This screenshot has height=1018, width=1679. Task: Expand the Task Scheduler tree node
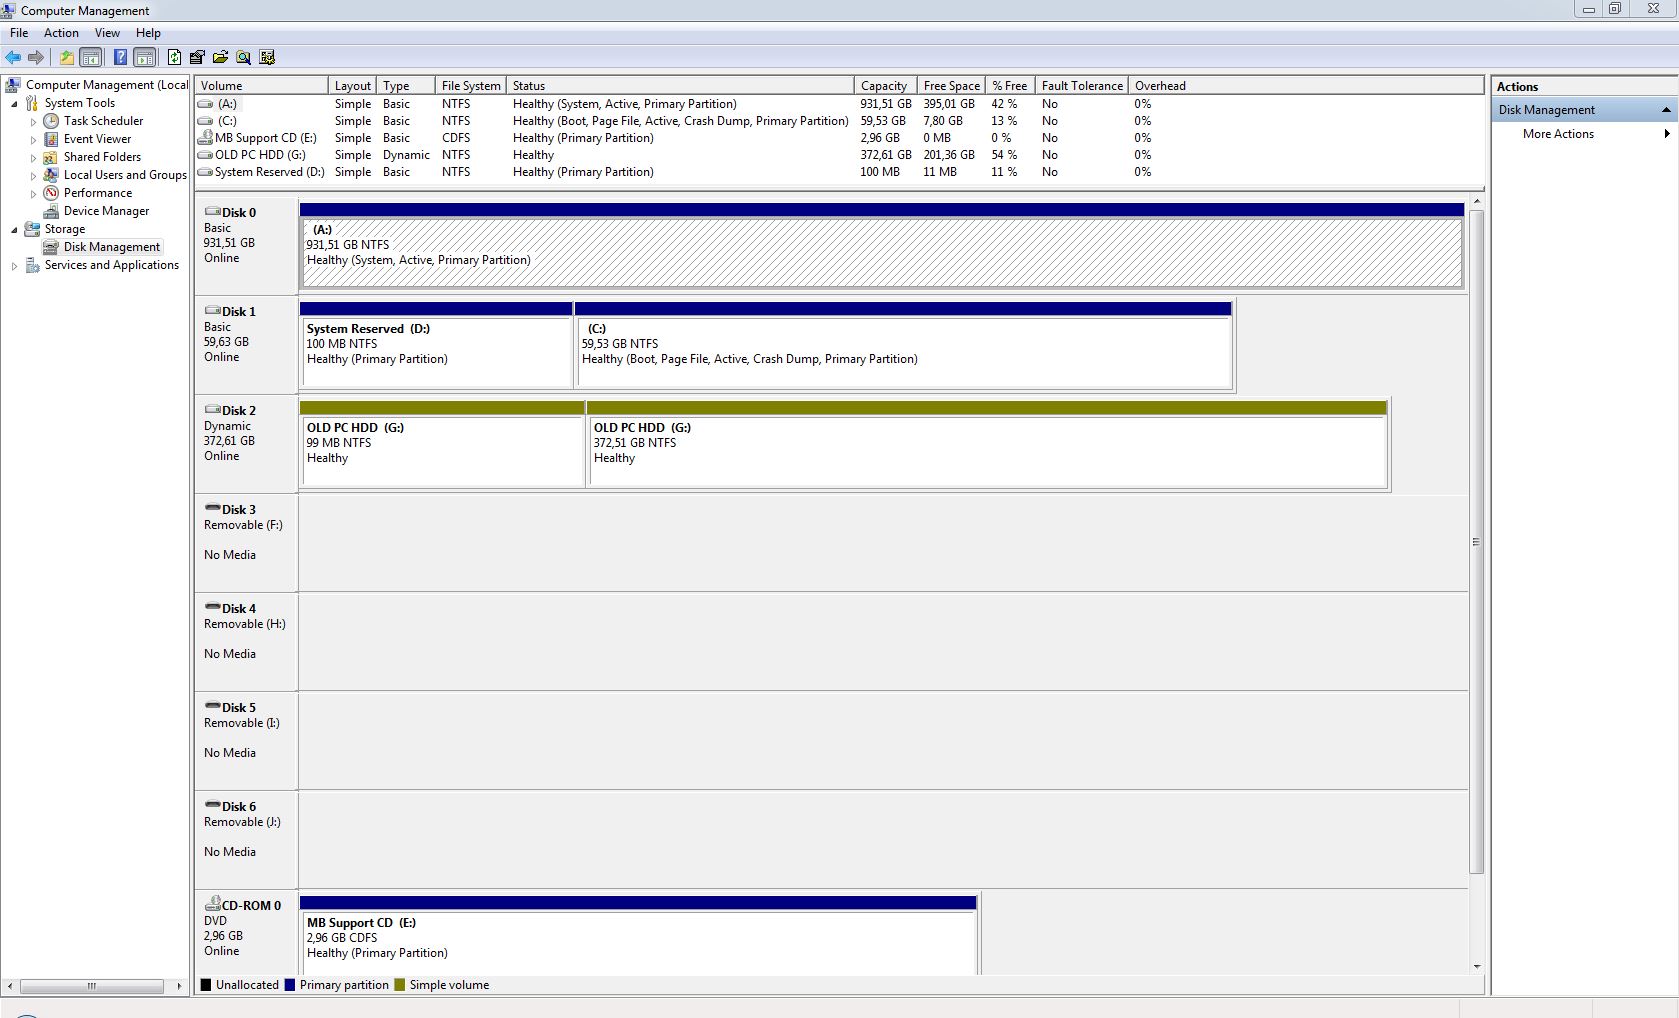[x=33, y=122]
